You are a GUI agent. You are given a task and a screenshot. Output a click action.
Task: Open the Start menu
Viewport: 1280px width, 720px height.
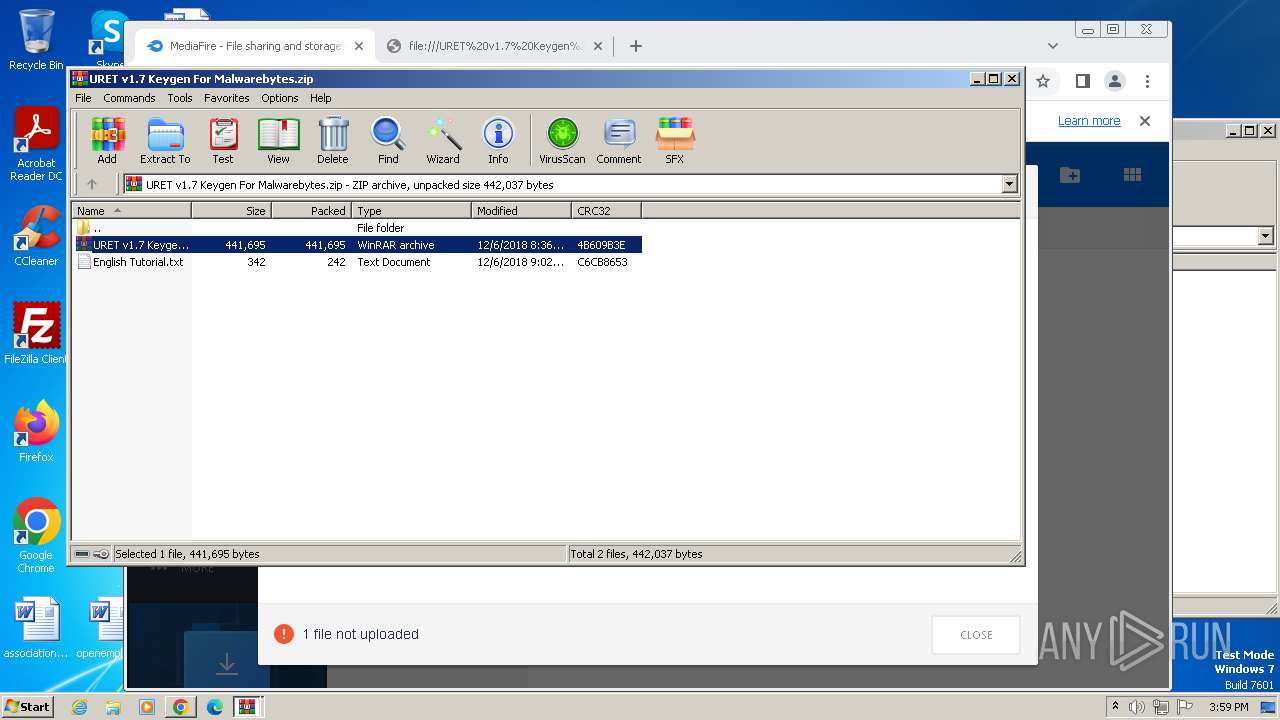pyautogui.click(x=28, y=707)
